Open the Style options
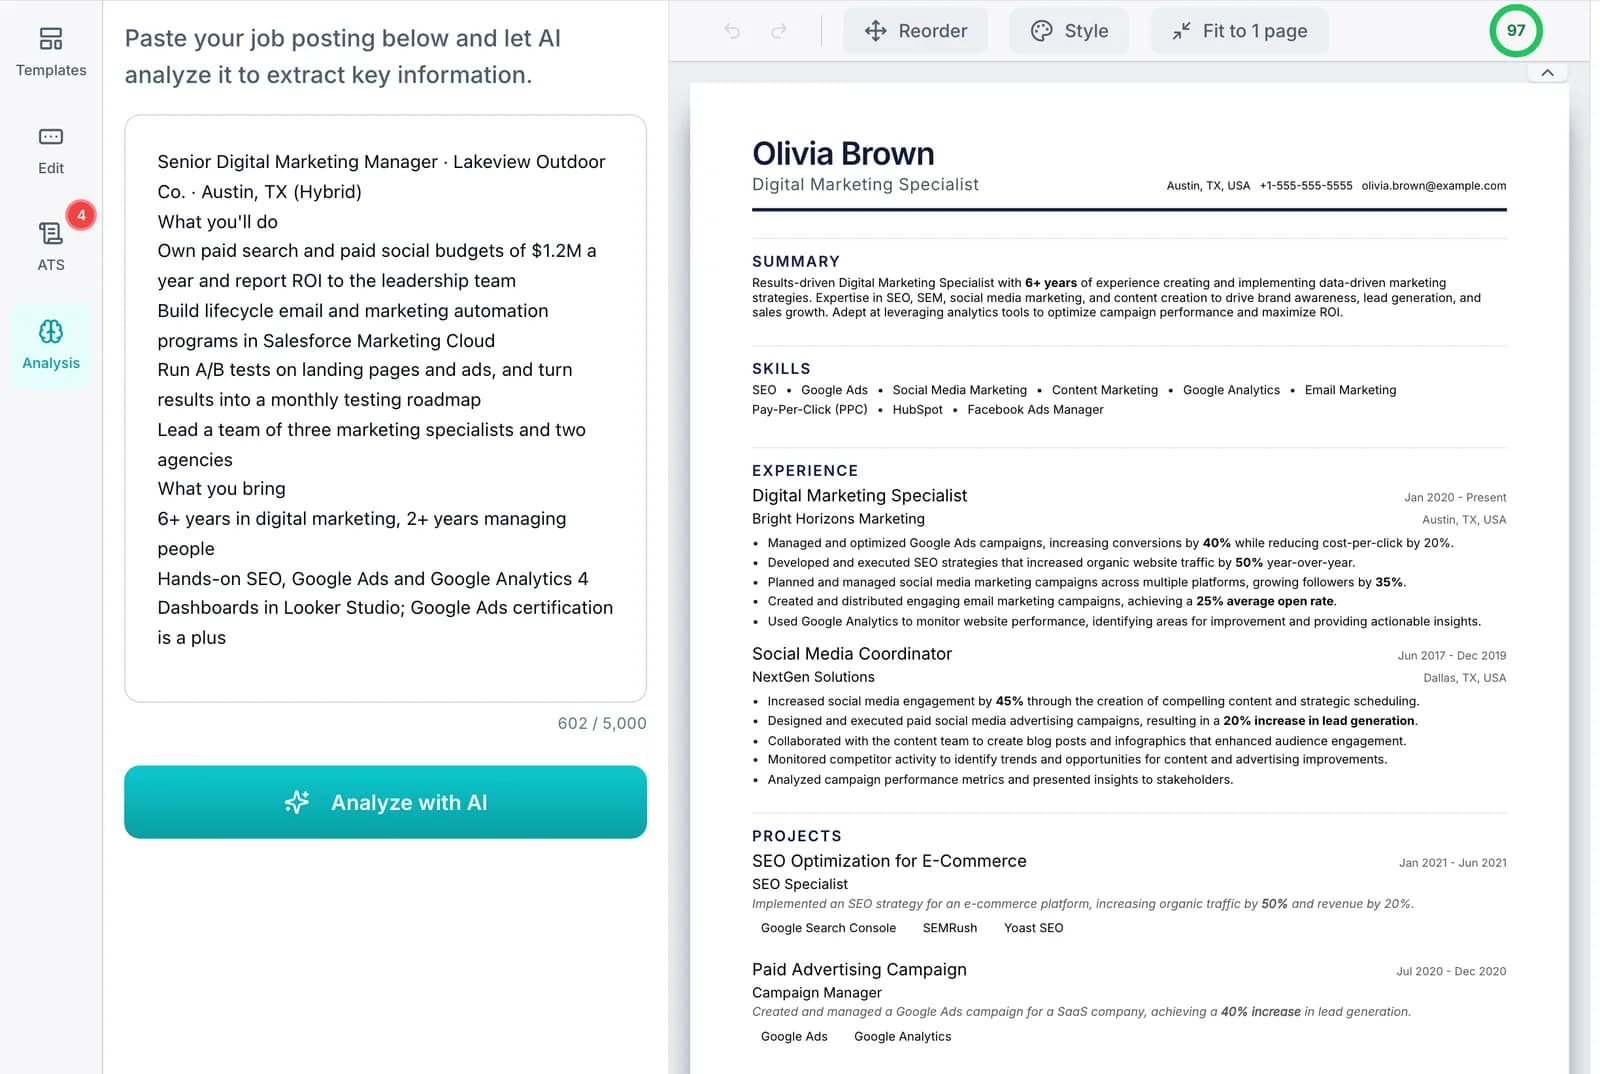 pyautogui.click(x=1069, y=31)
